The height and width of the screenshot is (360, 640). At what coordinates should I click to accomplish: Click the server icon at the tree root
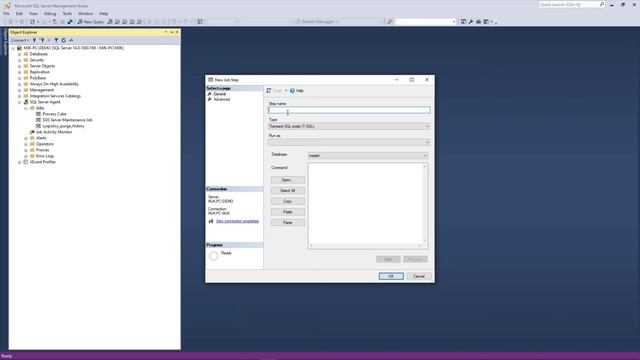[19, 48]
